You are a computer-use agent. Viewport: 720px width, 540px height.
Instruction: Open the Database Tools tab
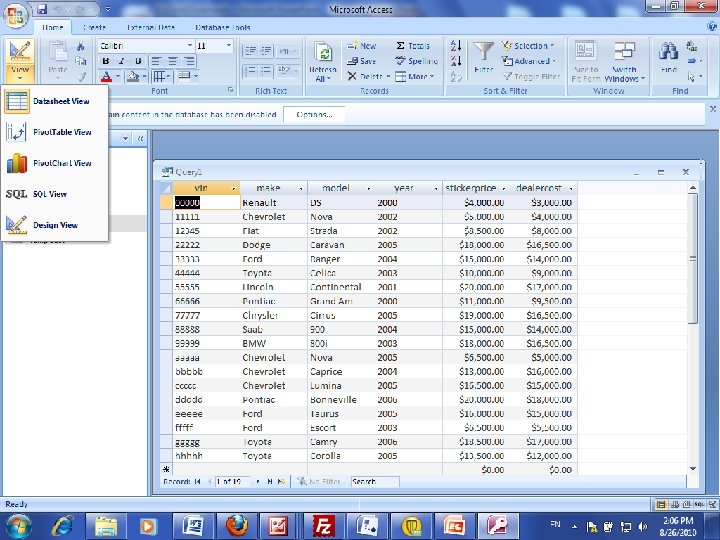(222, 28)
